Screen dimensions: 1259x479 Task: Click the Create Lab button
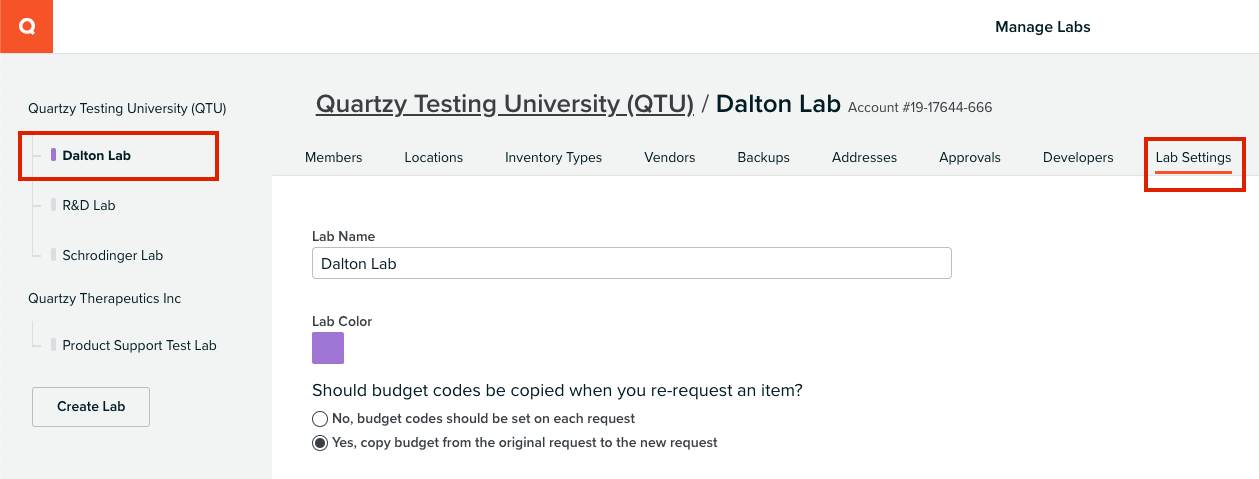point(91,407)
